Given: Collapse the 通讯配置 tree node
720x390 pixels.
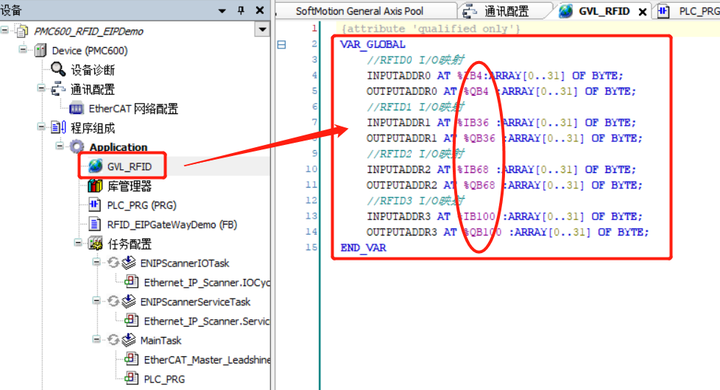Looking at the screenshot, I should click(41, 88).
